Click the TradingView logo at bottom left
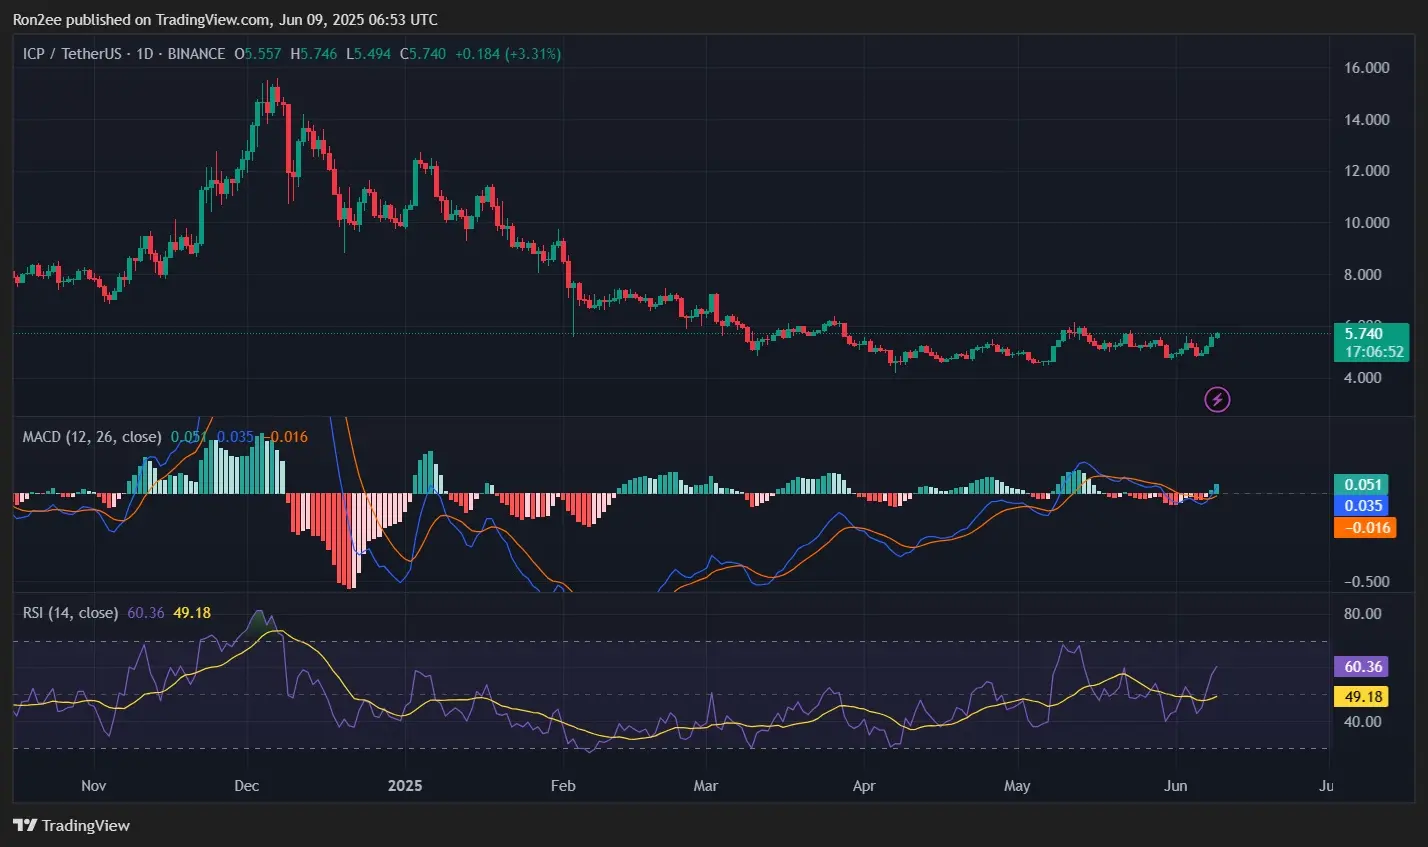 click(72, 826)
